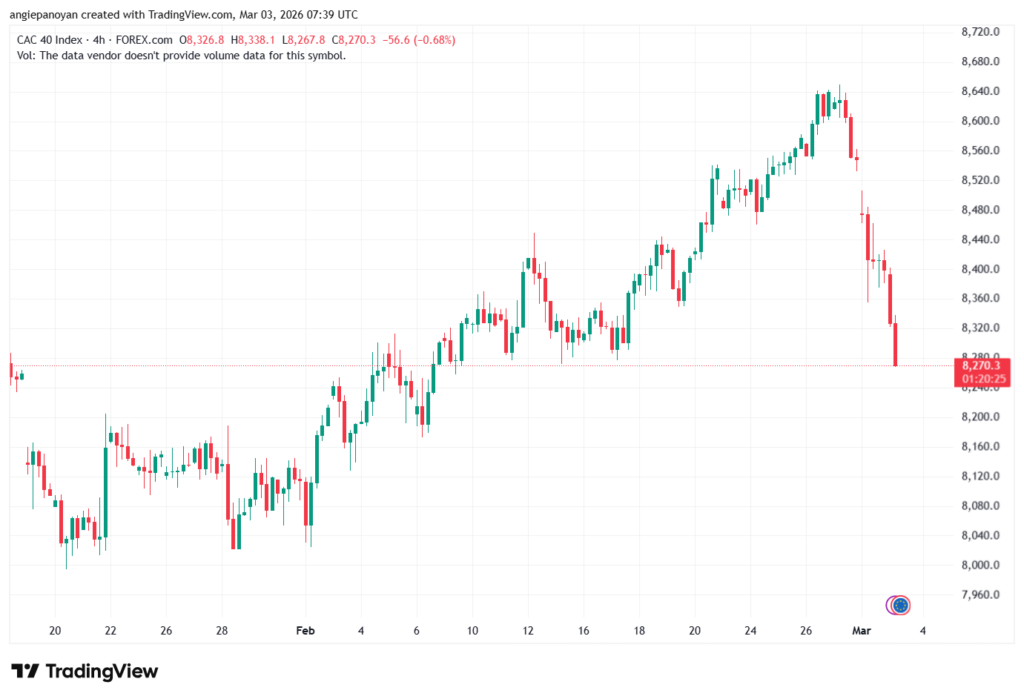Click the TradingView logo icon
The image size is (1024, 699).
tap(25, 671)
